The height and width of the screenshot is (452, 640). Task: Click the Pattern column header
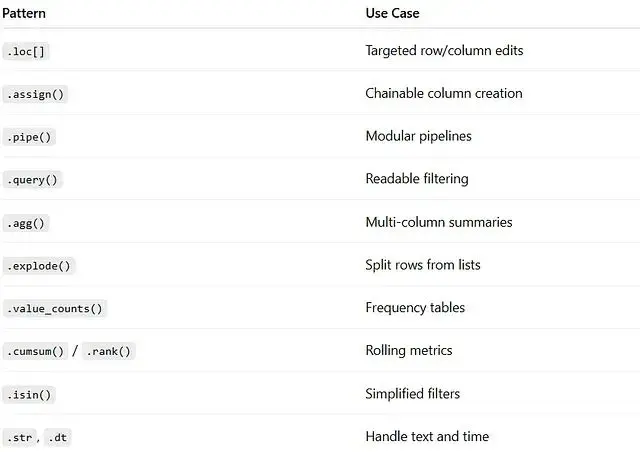click(x=25, y=14)
